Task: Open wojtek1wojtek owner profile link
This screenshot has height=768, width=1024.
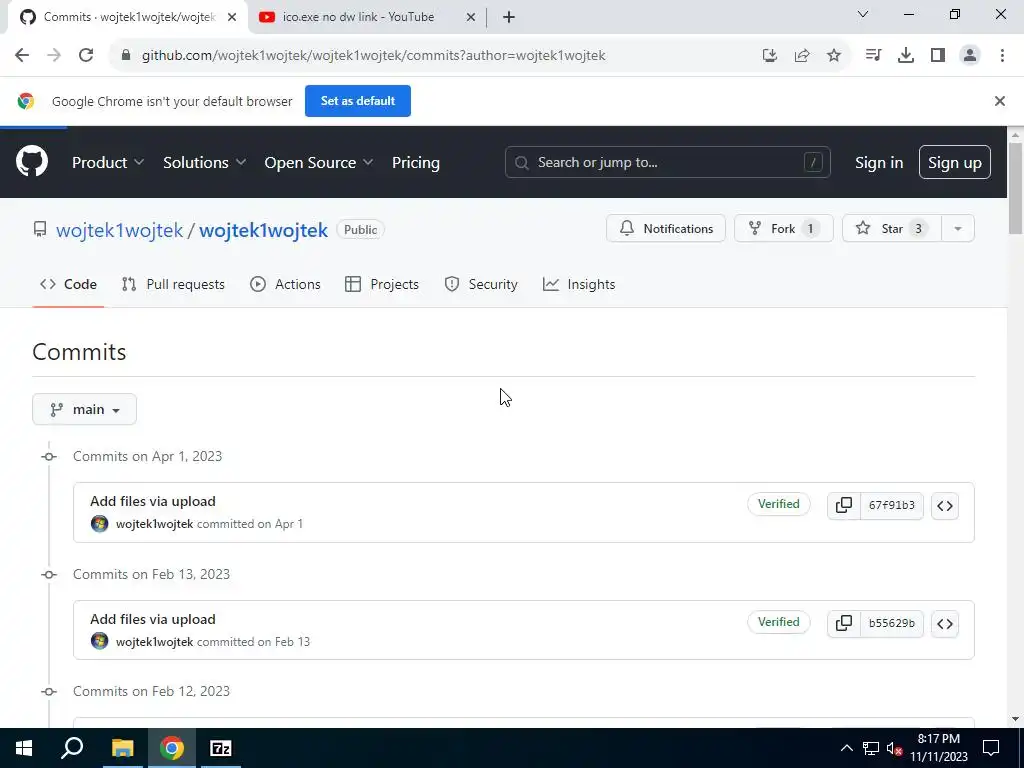Action: [x=120, y=230]
